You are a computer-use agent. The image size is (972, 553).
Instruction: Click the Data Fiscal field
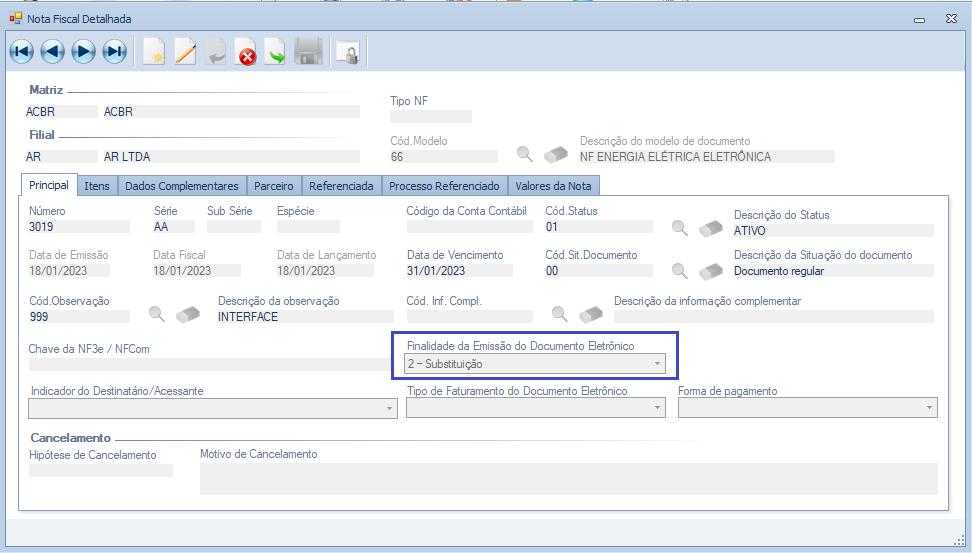[197, 271]
